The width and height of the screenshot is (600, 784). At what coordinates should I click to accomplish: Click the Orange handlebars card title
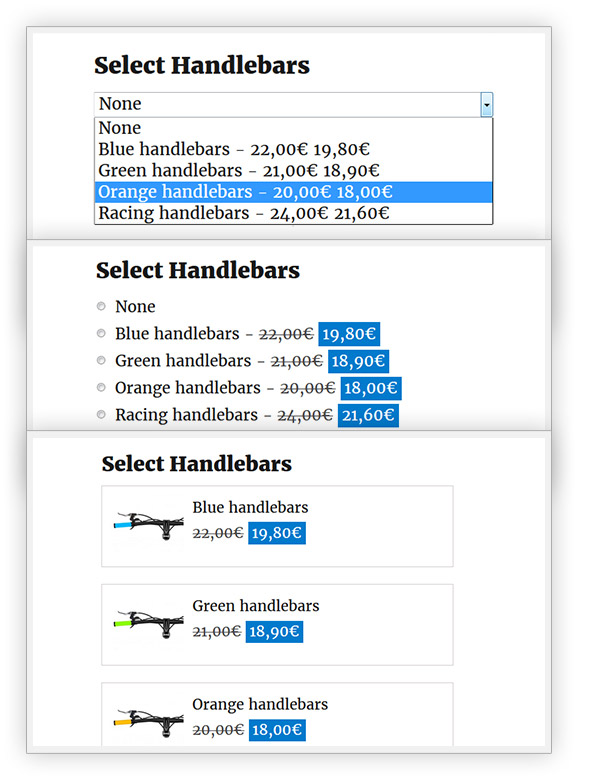(x=260, y=704)
